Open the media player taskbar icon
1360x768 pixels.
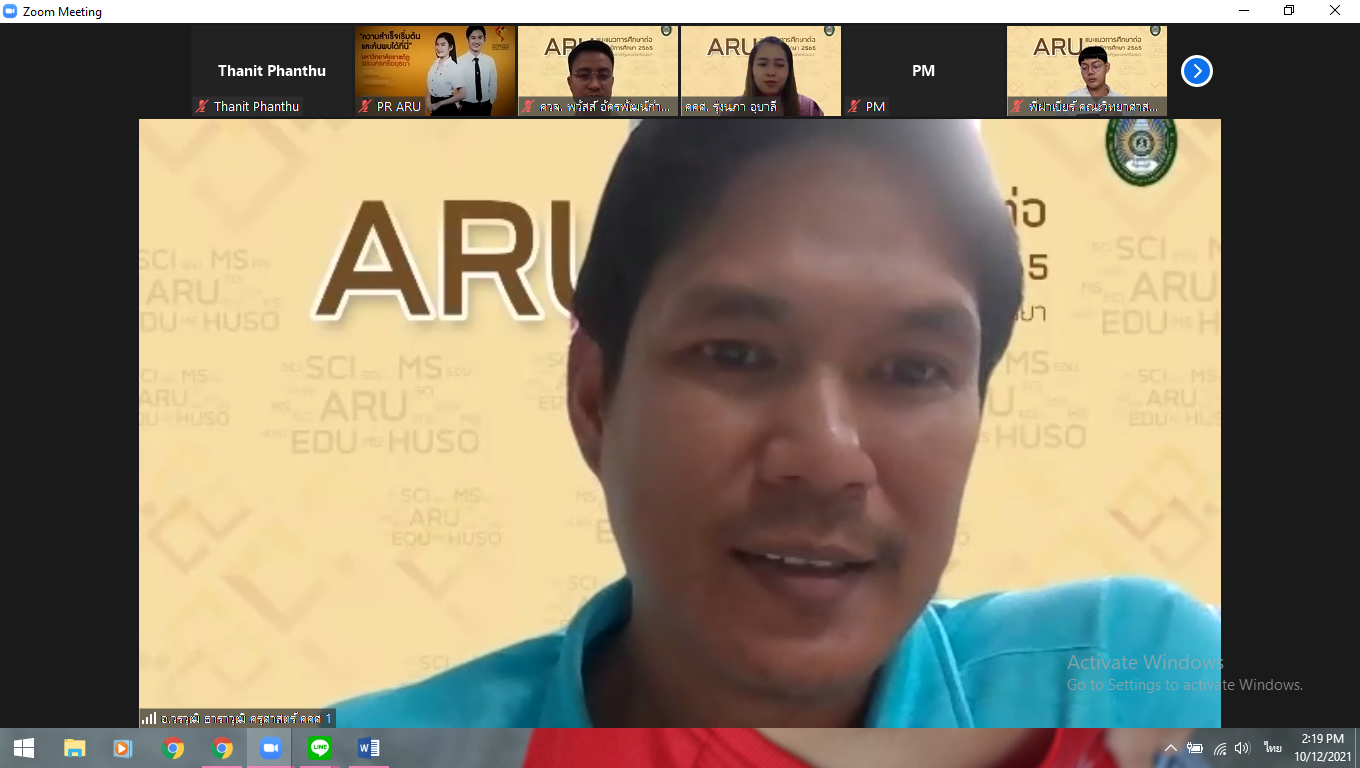click(x=123, y=748)
